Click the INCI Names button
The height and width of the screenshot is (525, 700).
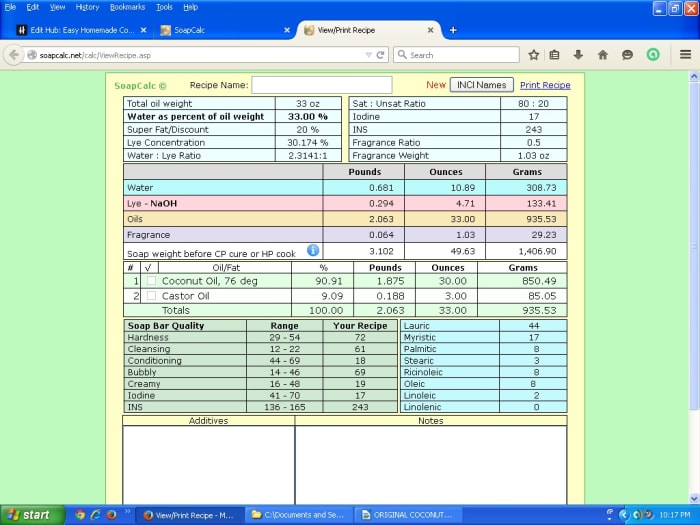pos(482,85)
